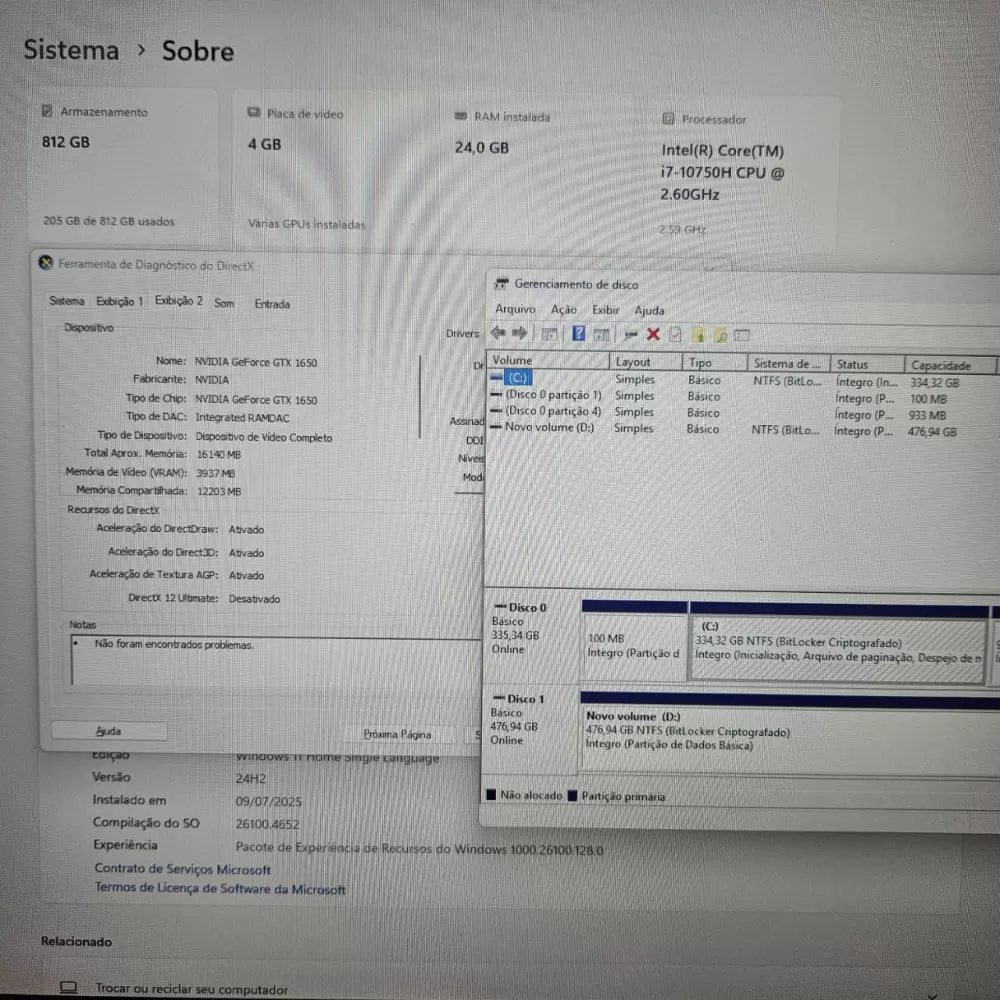Open the Exibir menu
The height and width of the screenshot is (1000, 1000).
(605, 310)
